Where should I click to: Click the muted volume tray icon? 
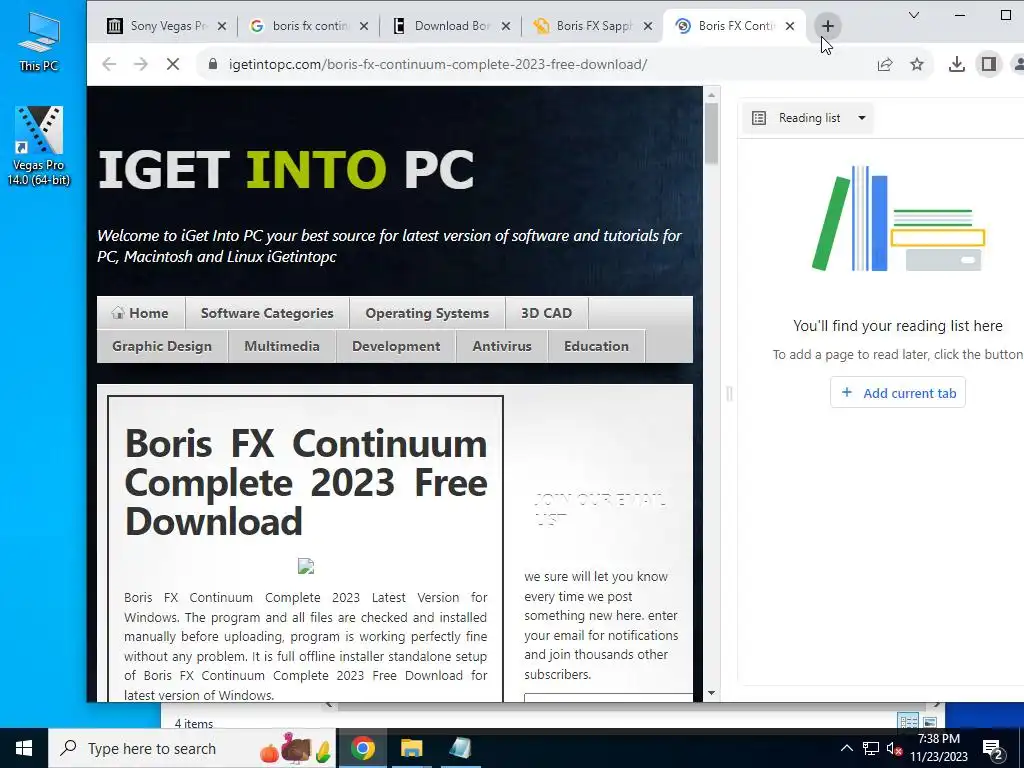[x=894, y=748]
